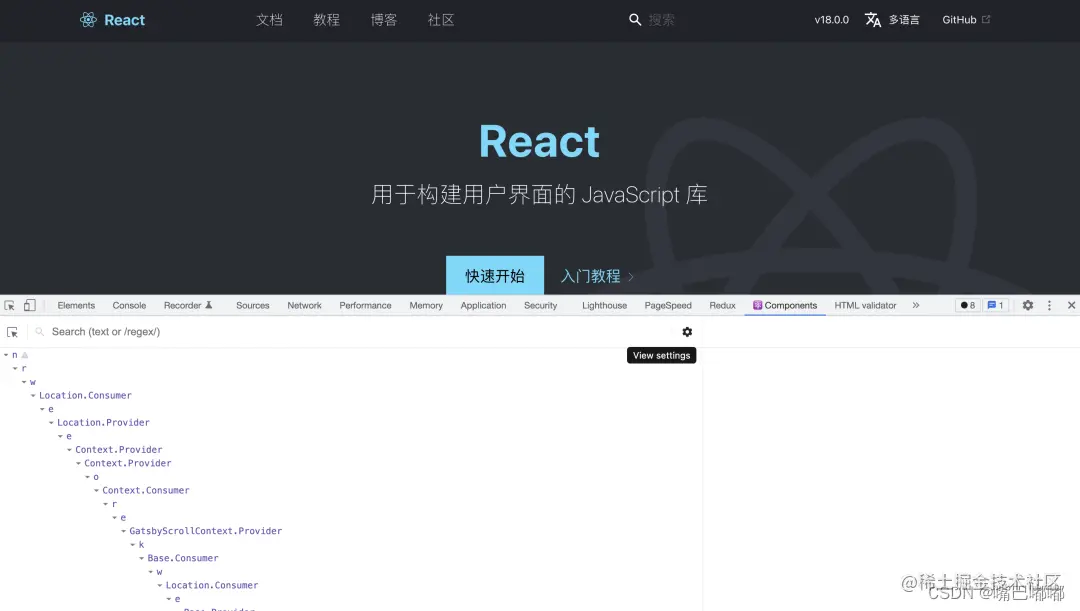Viewport: 1080px width, 611px height.
Task: Collapse the o component node arrow
Action: (x=87, y=477)
